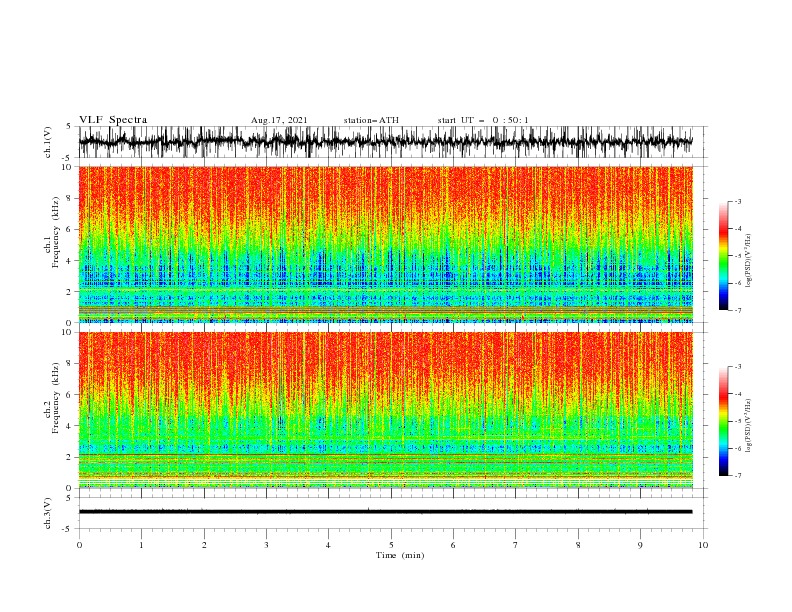792x612 pixels.
Task: Click the ch.2 spectrogram color scale bar
Action: pos(723,421)
